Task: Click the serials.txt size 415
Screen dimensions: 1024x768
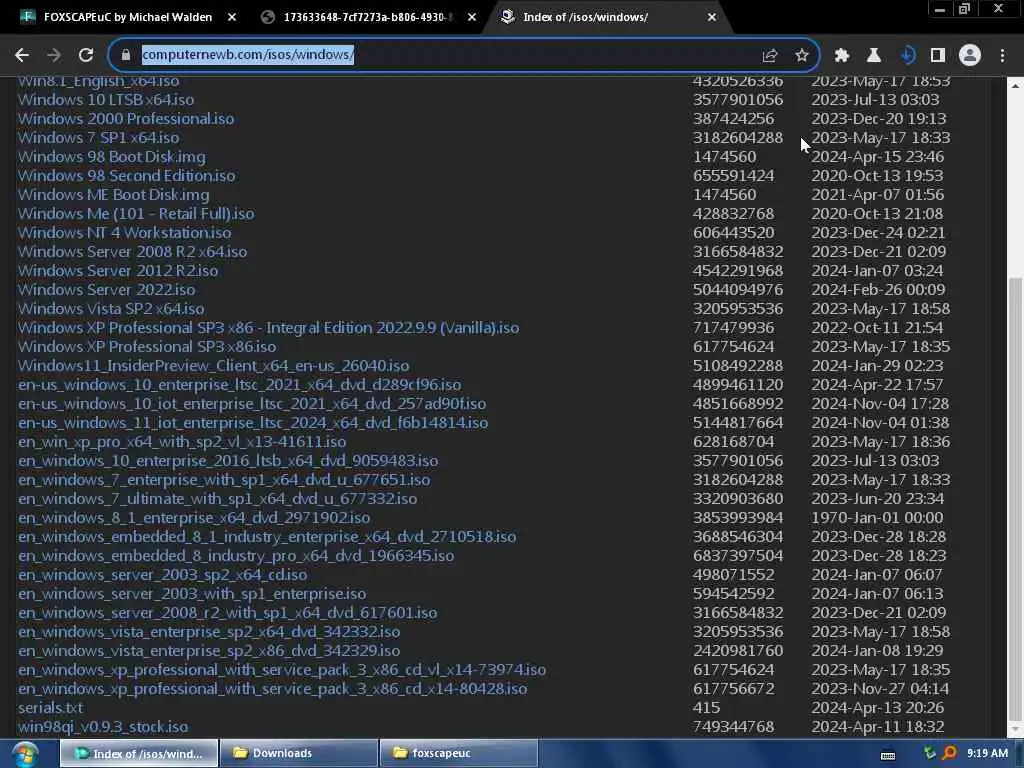Action: point(707,708)
